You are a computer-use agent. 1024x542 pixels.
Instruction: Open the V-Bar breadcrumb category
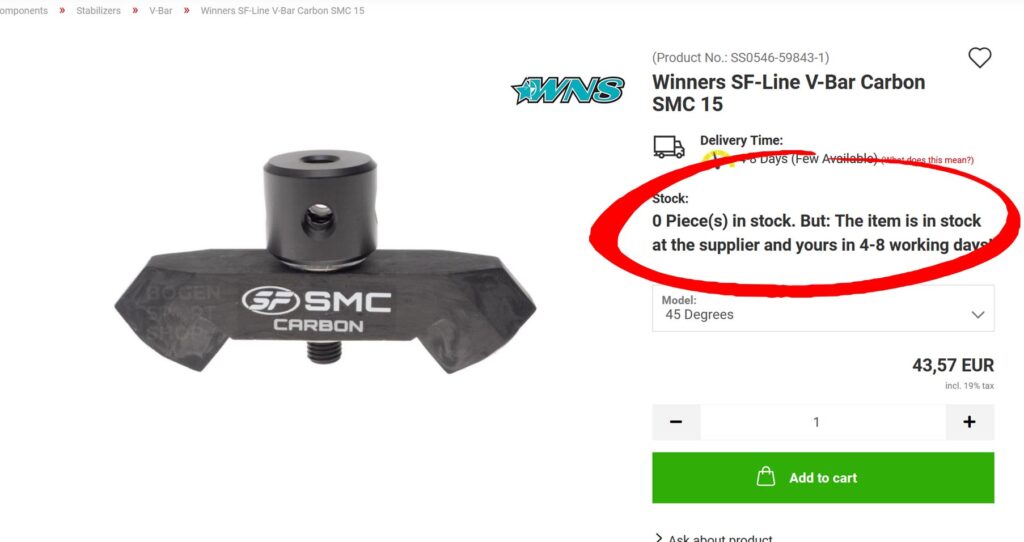[x=161, y=10]
